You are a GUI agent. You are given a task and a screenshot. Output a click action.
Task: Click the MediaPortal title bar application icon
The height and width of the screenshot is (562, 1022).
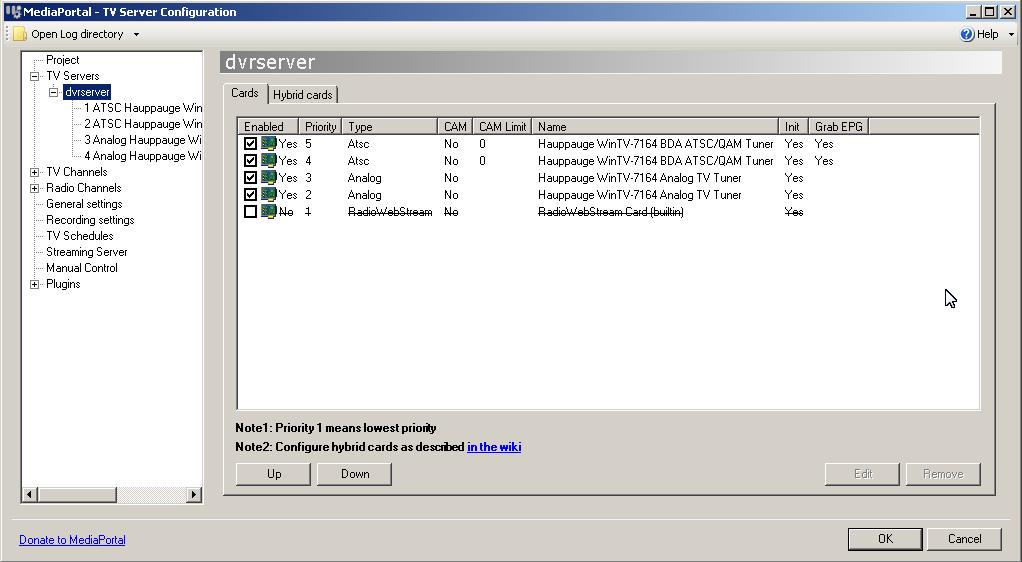(12, 12)
